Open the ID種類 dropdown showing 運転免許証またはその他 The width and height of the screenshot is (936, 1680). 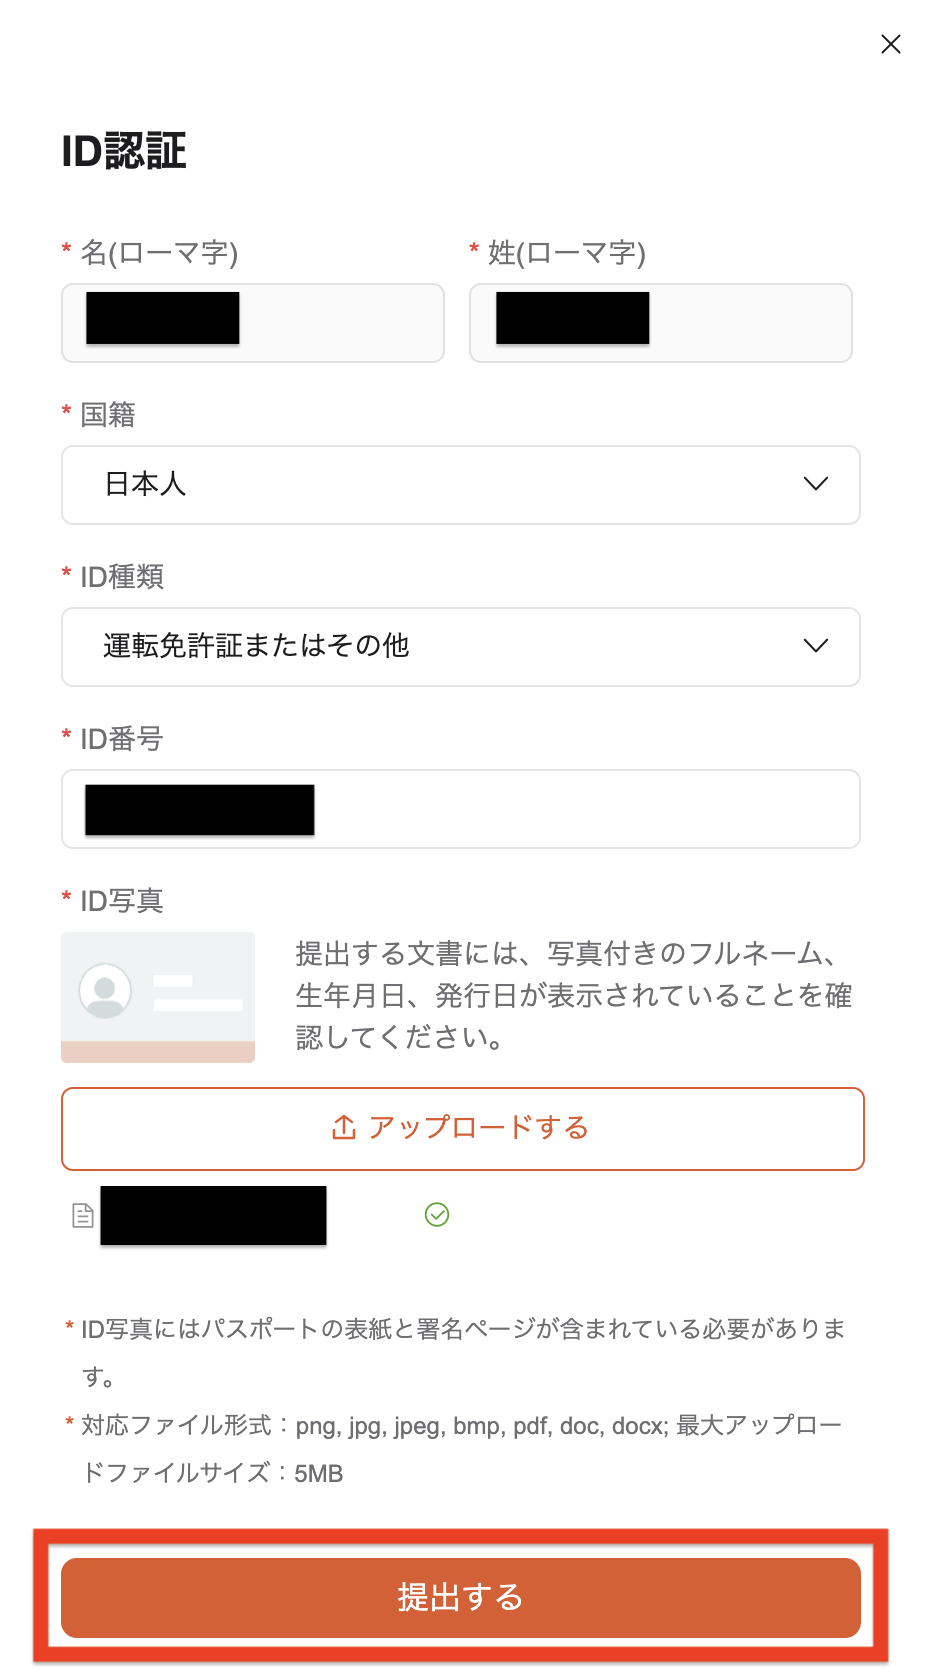[x=460, y=647]
